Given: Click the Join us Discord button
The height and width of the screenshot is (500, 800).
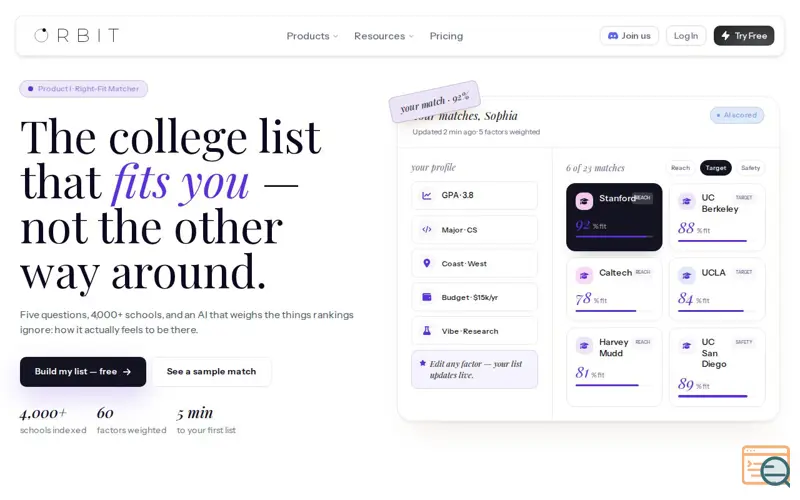Looking at the screenshot, I should [629, 36].
